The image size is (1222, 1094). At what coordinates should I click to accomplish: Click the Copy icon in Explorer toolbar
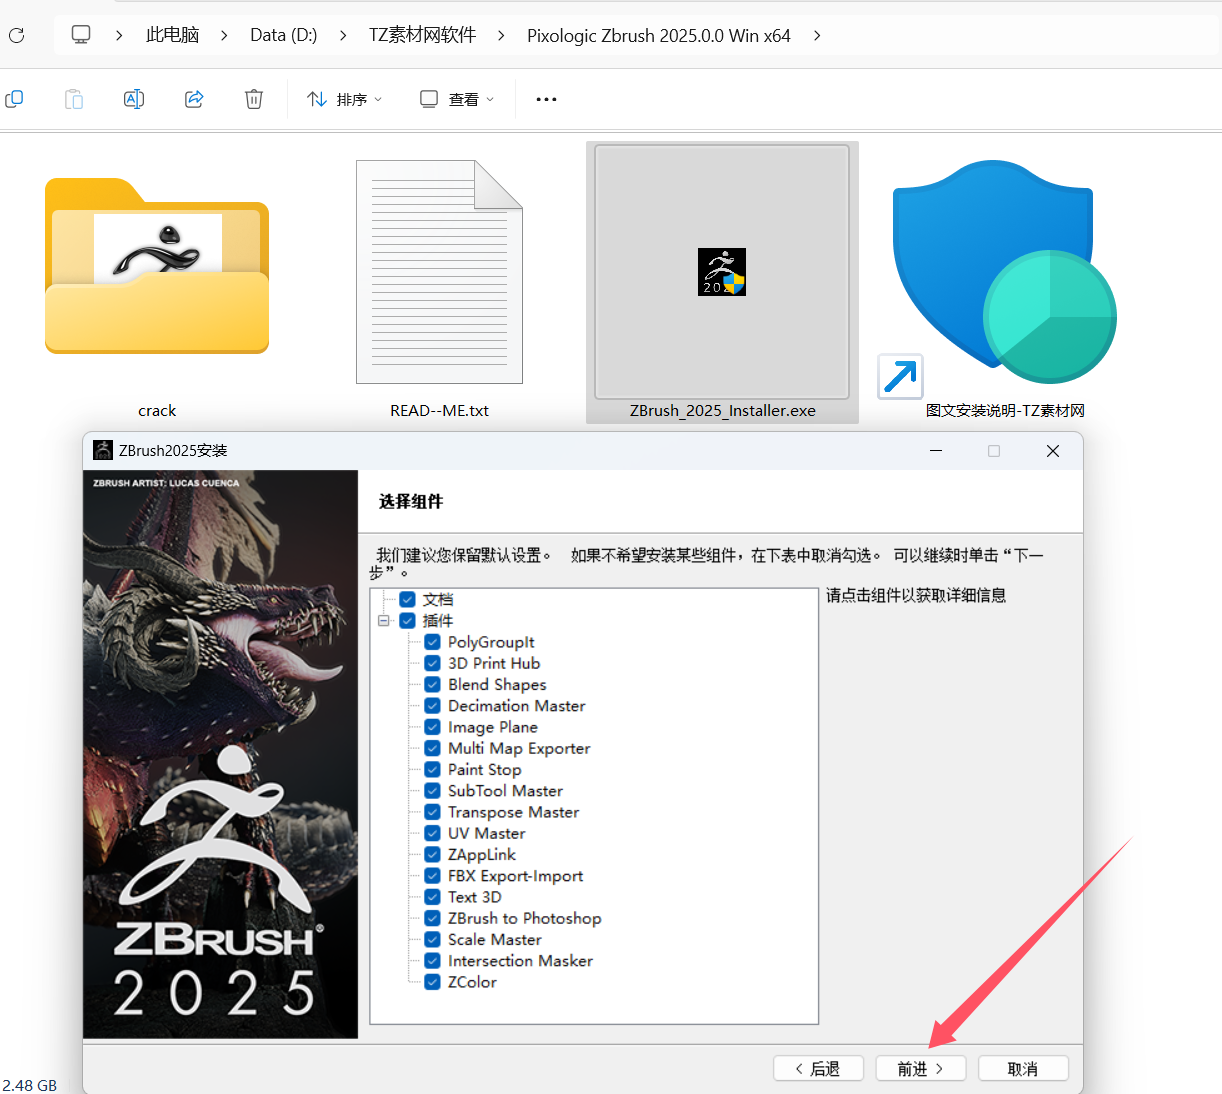tap(15, 99)
